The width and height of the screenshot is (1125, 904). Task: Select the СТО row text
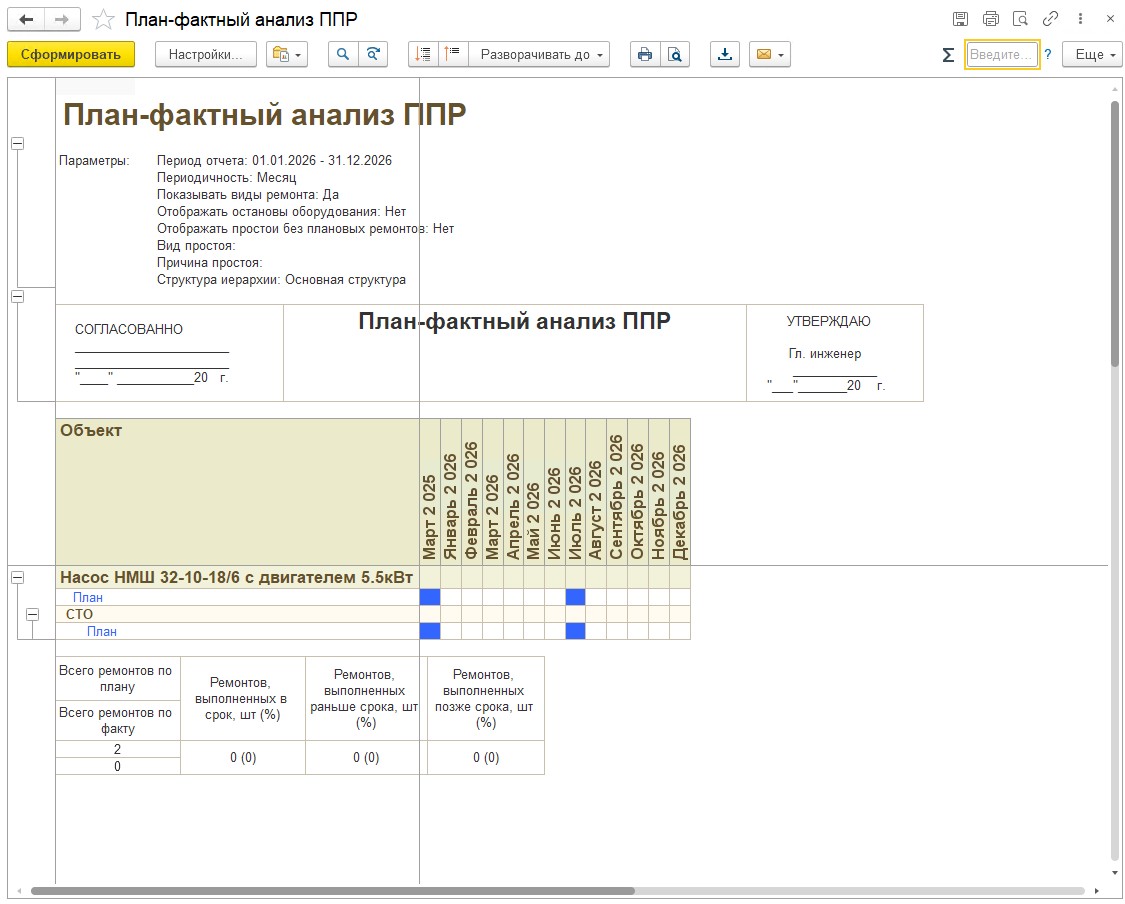[x=80, y=614]
